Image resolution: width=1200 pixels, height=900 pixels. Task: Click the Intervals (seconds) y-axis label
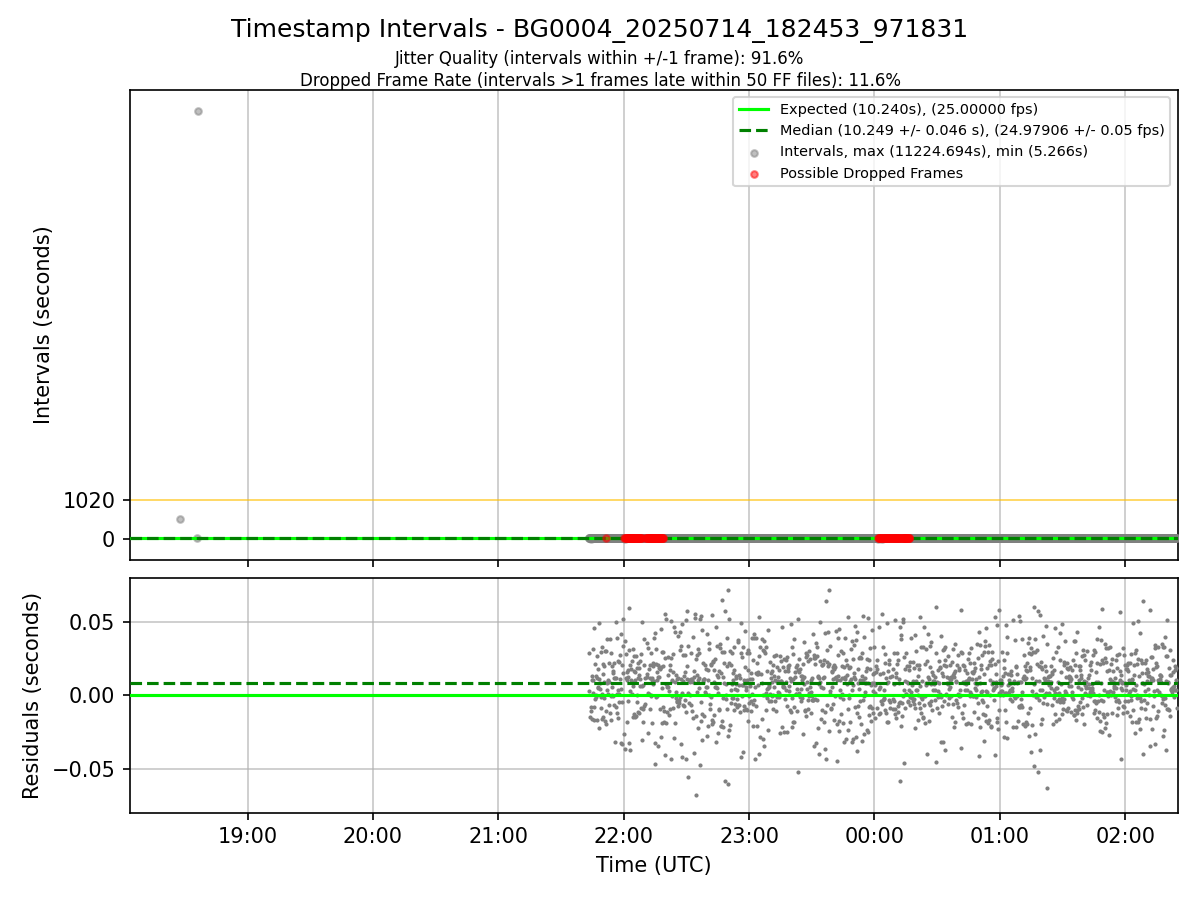tap(42, 324)
